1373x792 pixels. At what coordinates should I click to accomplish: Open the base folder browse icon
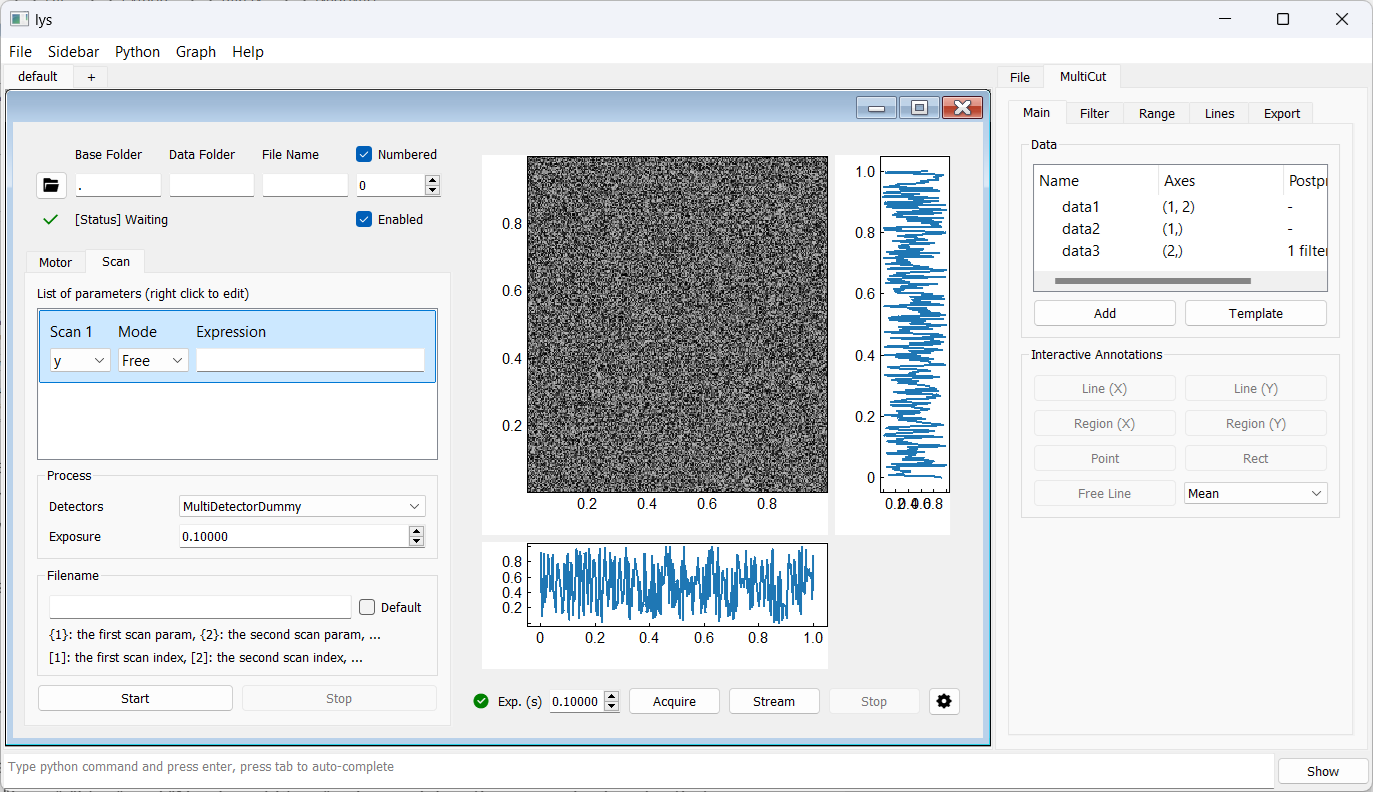click(x=51, y=185)
